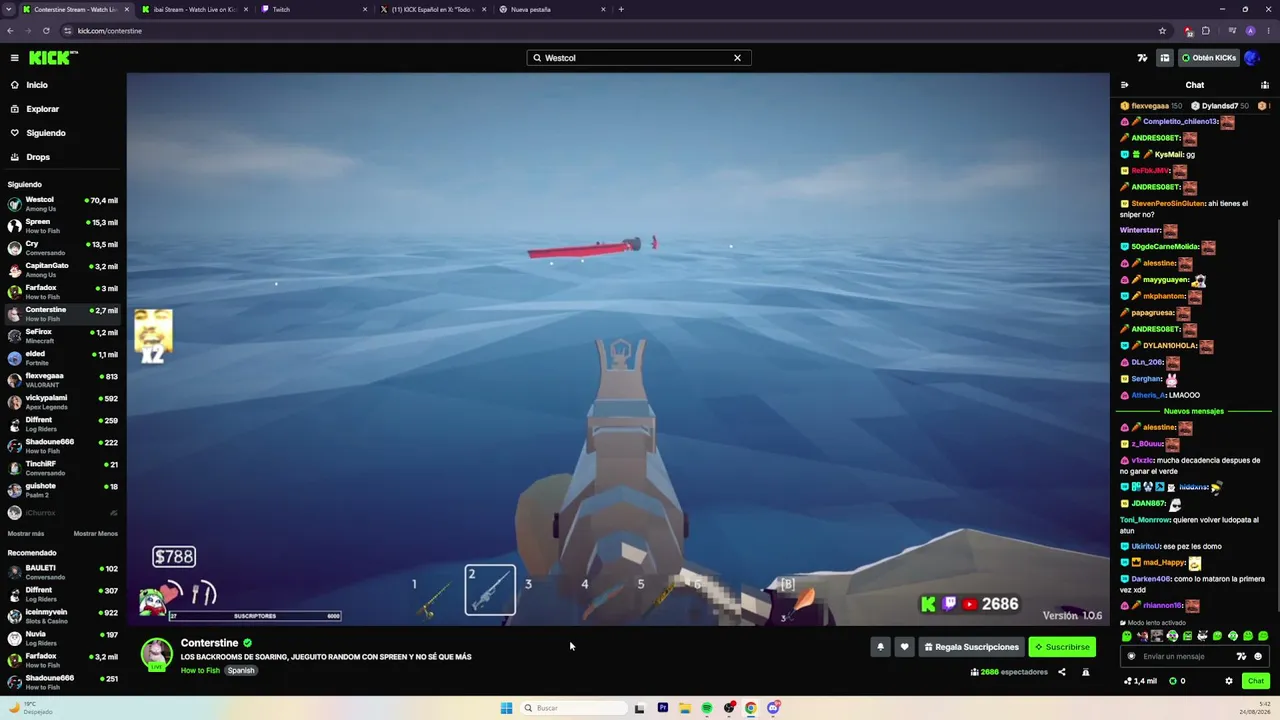Viewport: 1280px width, 720px height.
Task: Open vickypalami channel in followed list
Action: 63,402
